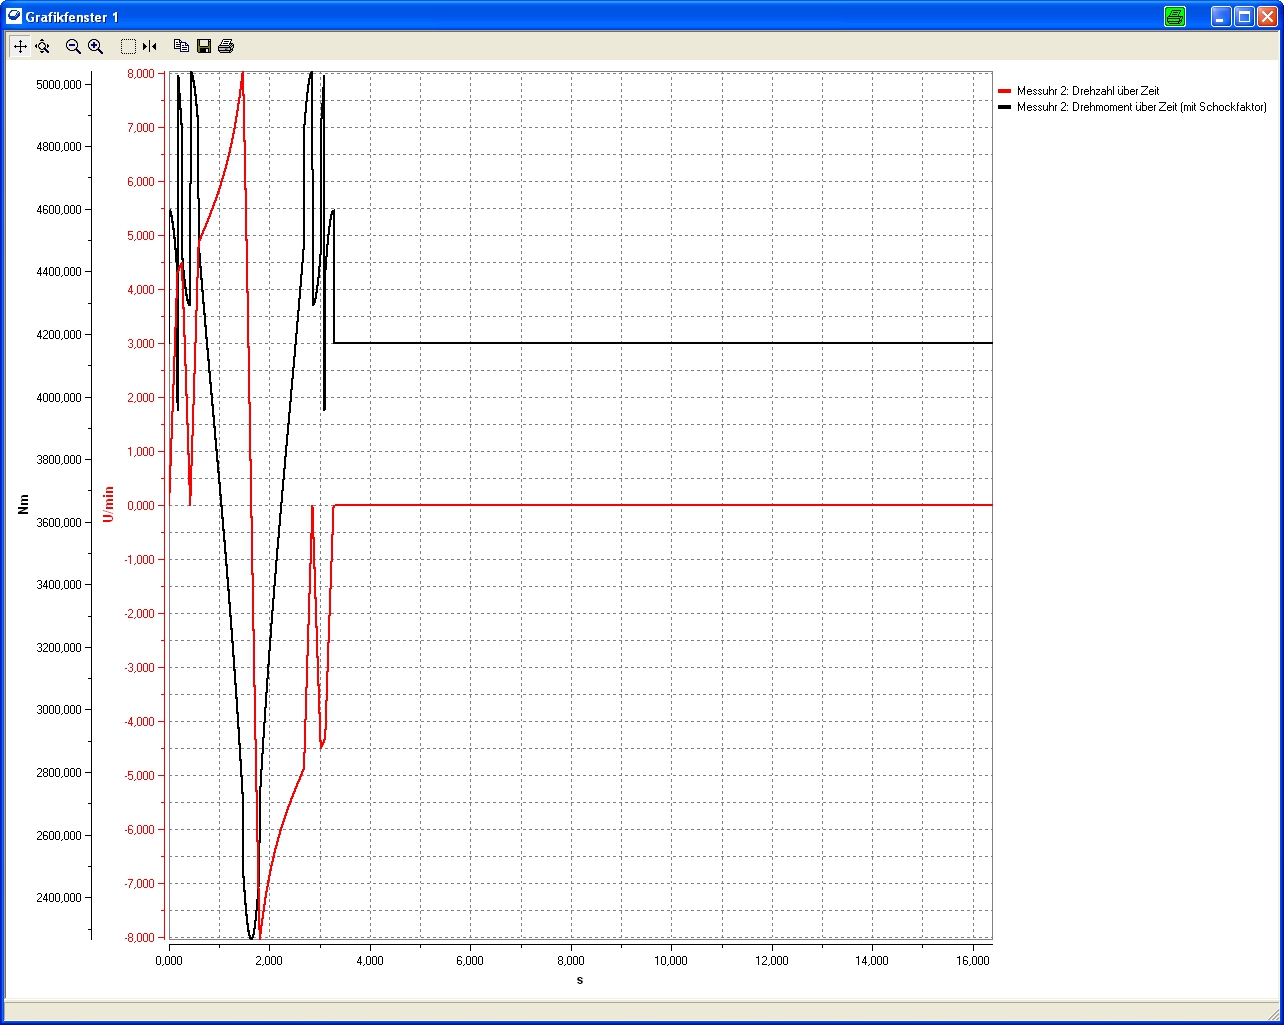Click the s time axis label
This screenshot has width=1284, height=1025.
pos(580,980)
